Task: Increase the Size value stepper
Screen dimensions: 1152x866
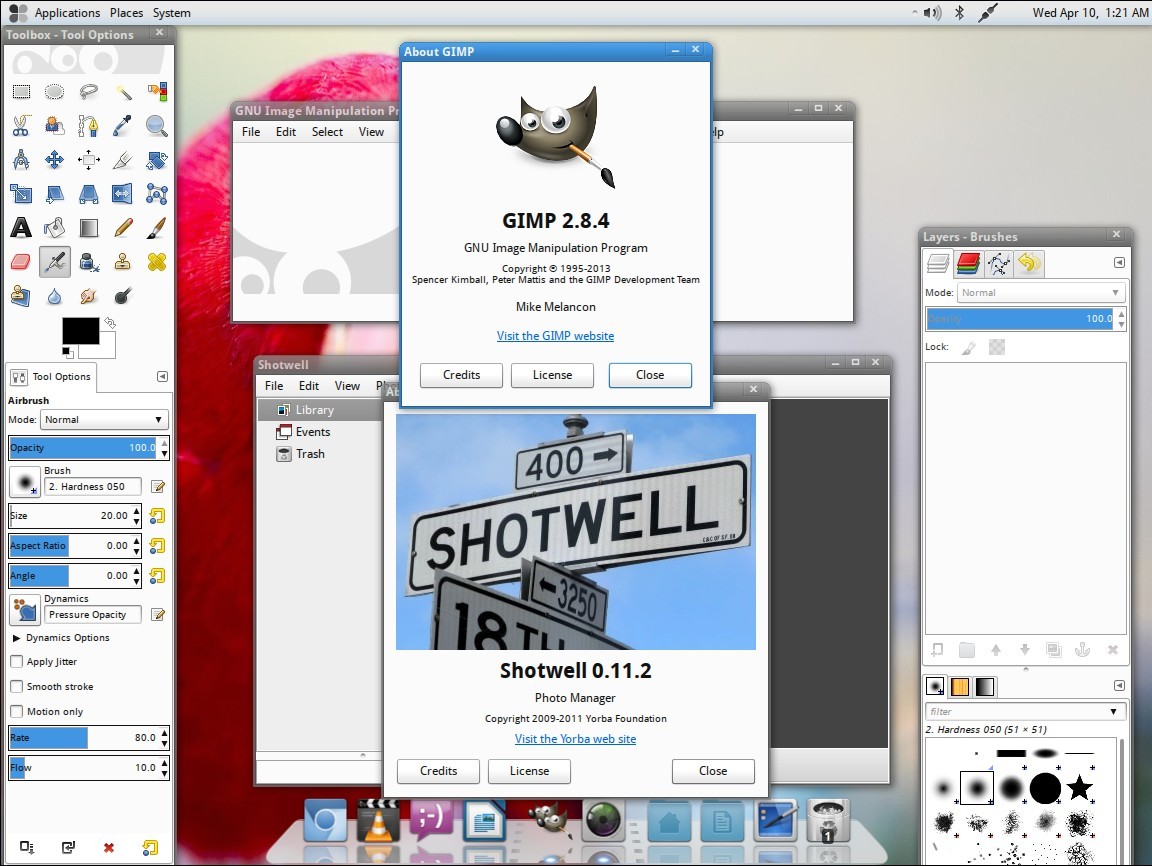Action: click(137, 510)
